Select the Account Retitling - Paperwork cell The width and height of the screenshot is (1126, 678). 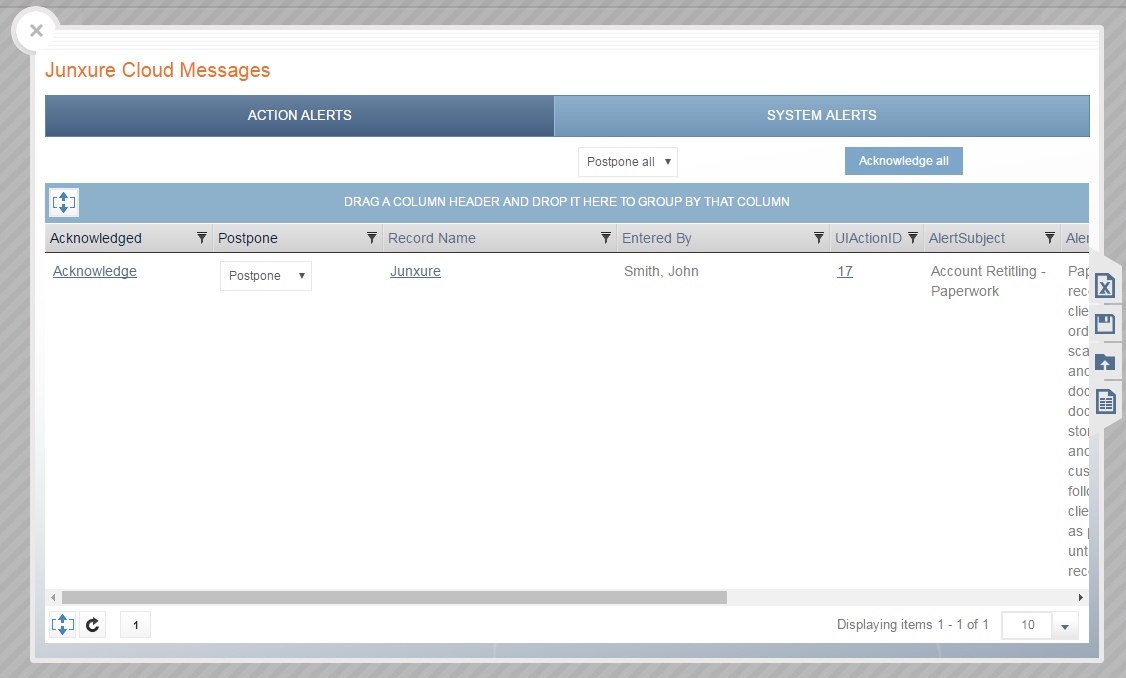tap(988, 281)
